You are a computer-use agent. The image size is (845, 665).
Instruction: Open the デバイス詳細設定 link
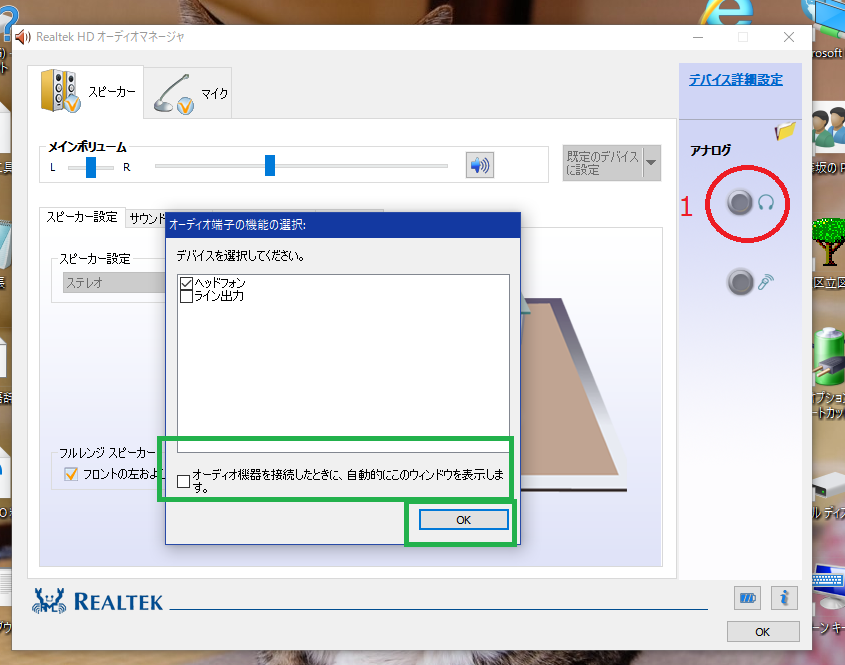(736, 80)
